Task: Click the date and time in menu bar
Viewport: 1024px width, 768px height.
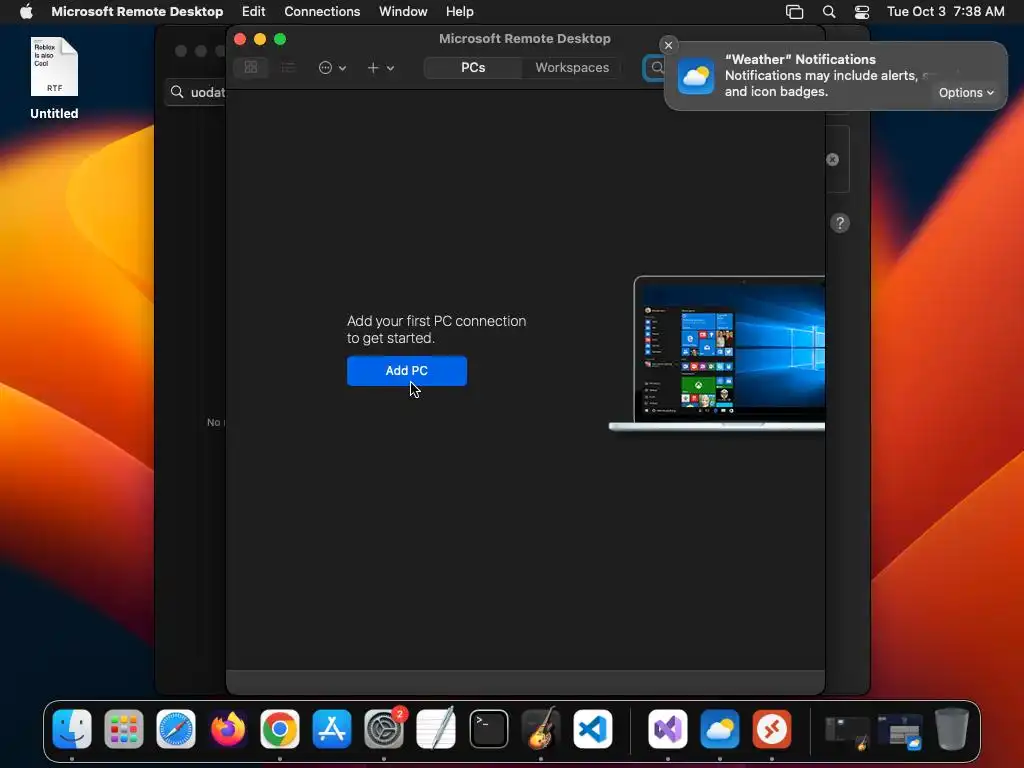Action: click(x=945, y=12)
